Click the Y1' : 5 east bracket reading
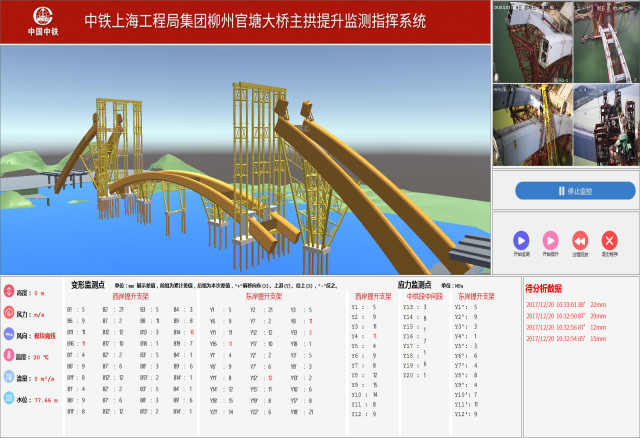640x438 pixels. 466,307
